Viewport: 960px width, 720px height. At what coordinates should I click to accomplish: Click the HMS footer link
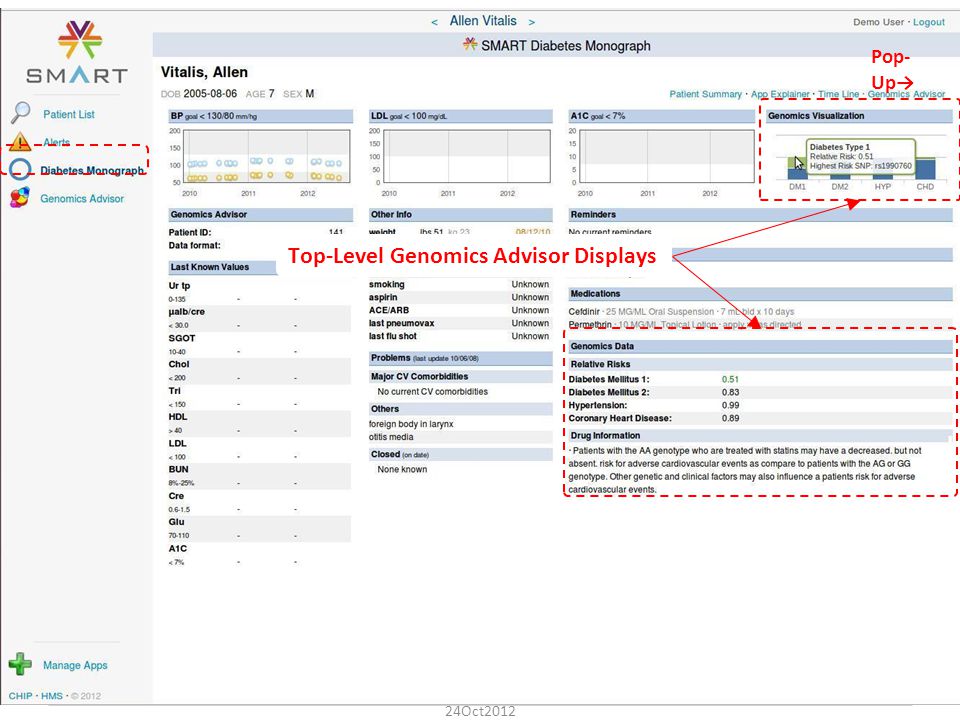[x=52, y=696]
